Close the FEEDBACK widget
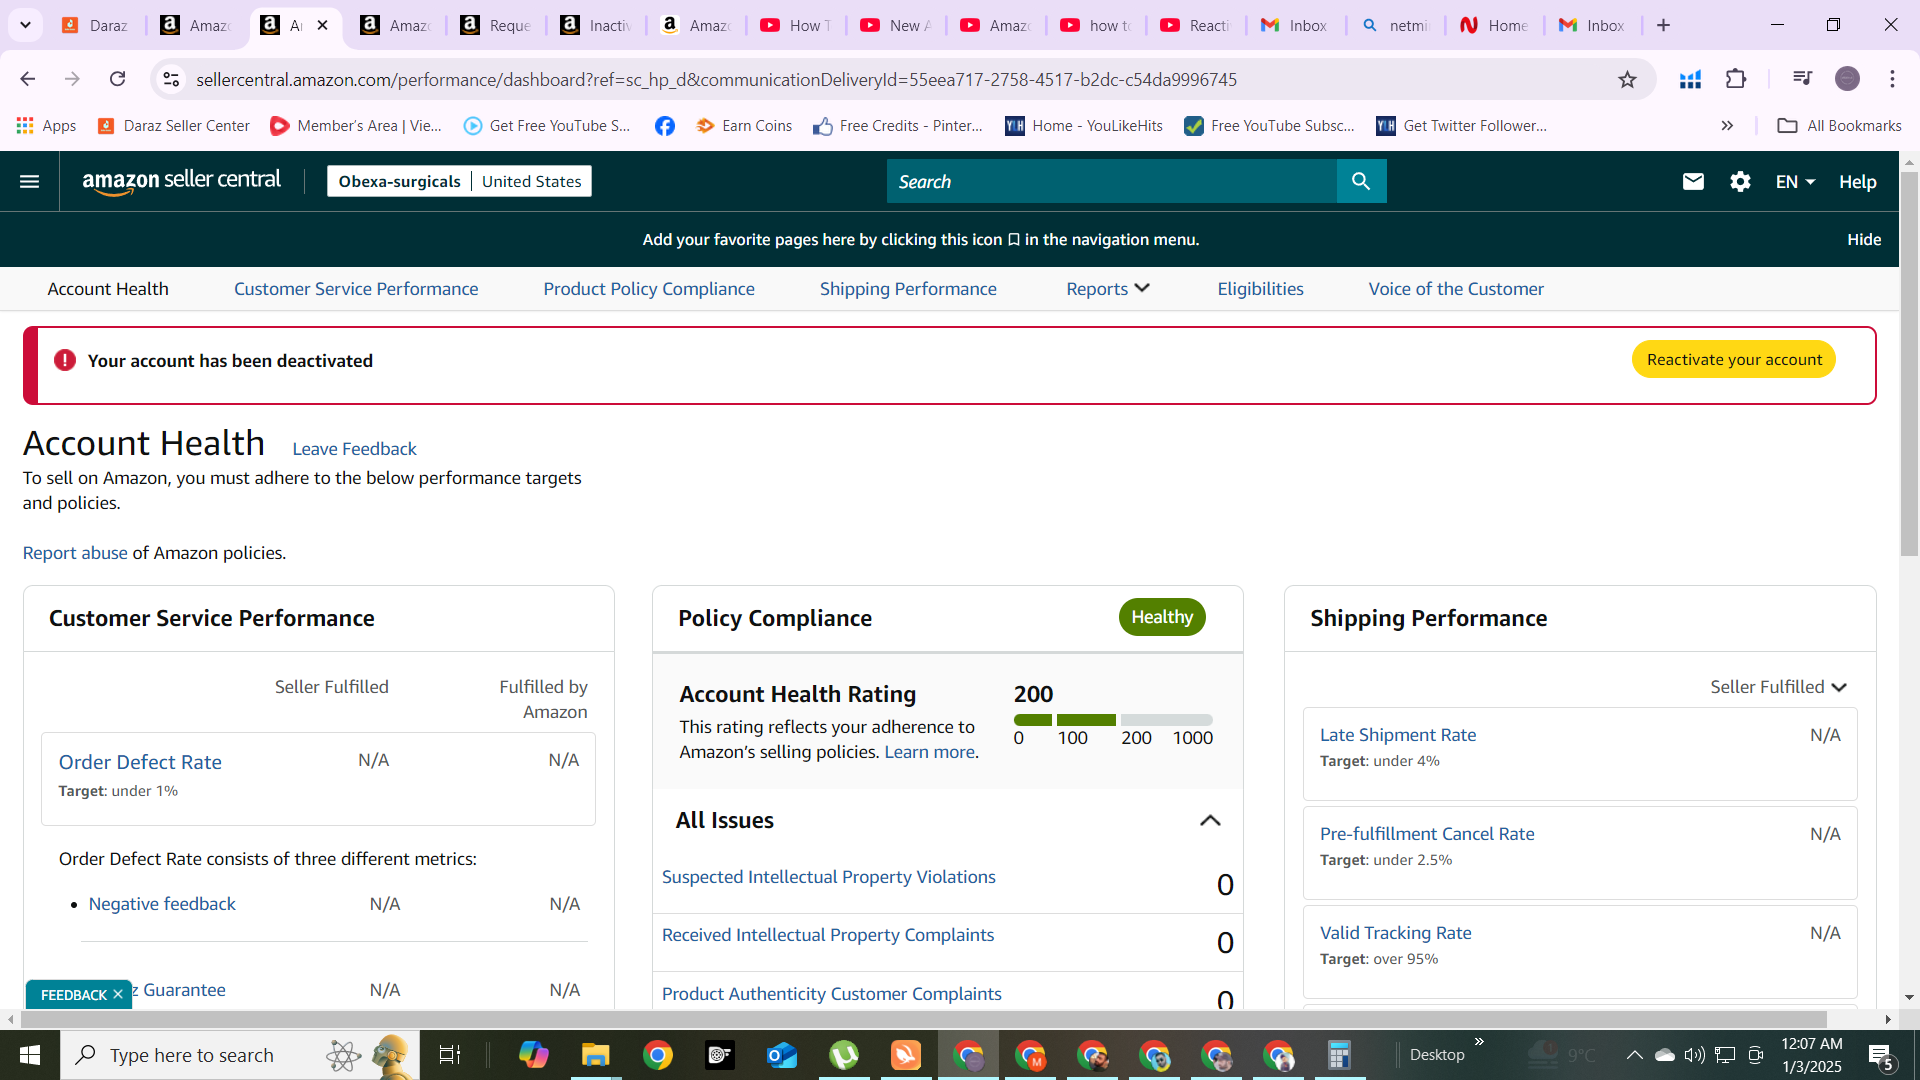 [118, 995]
